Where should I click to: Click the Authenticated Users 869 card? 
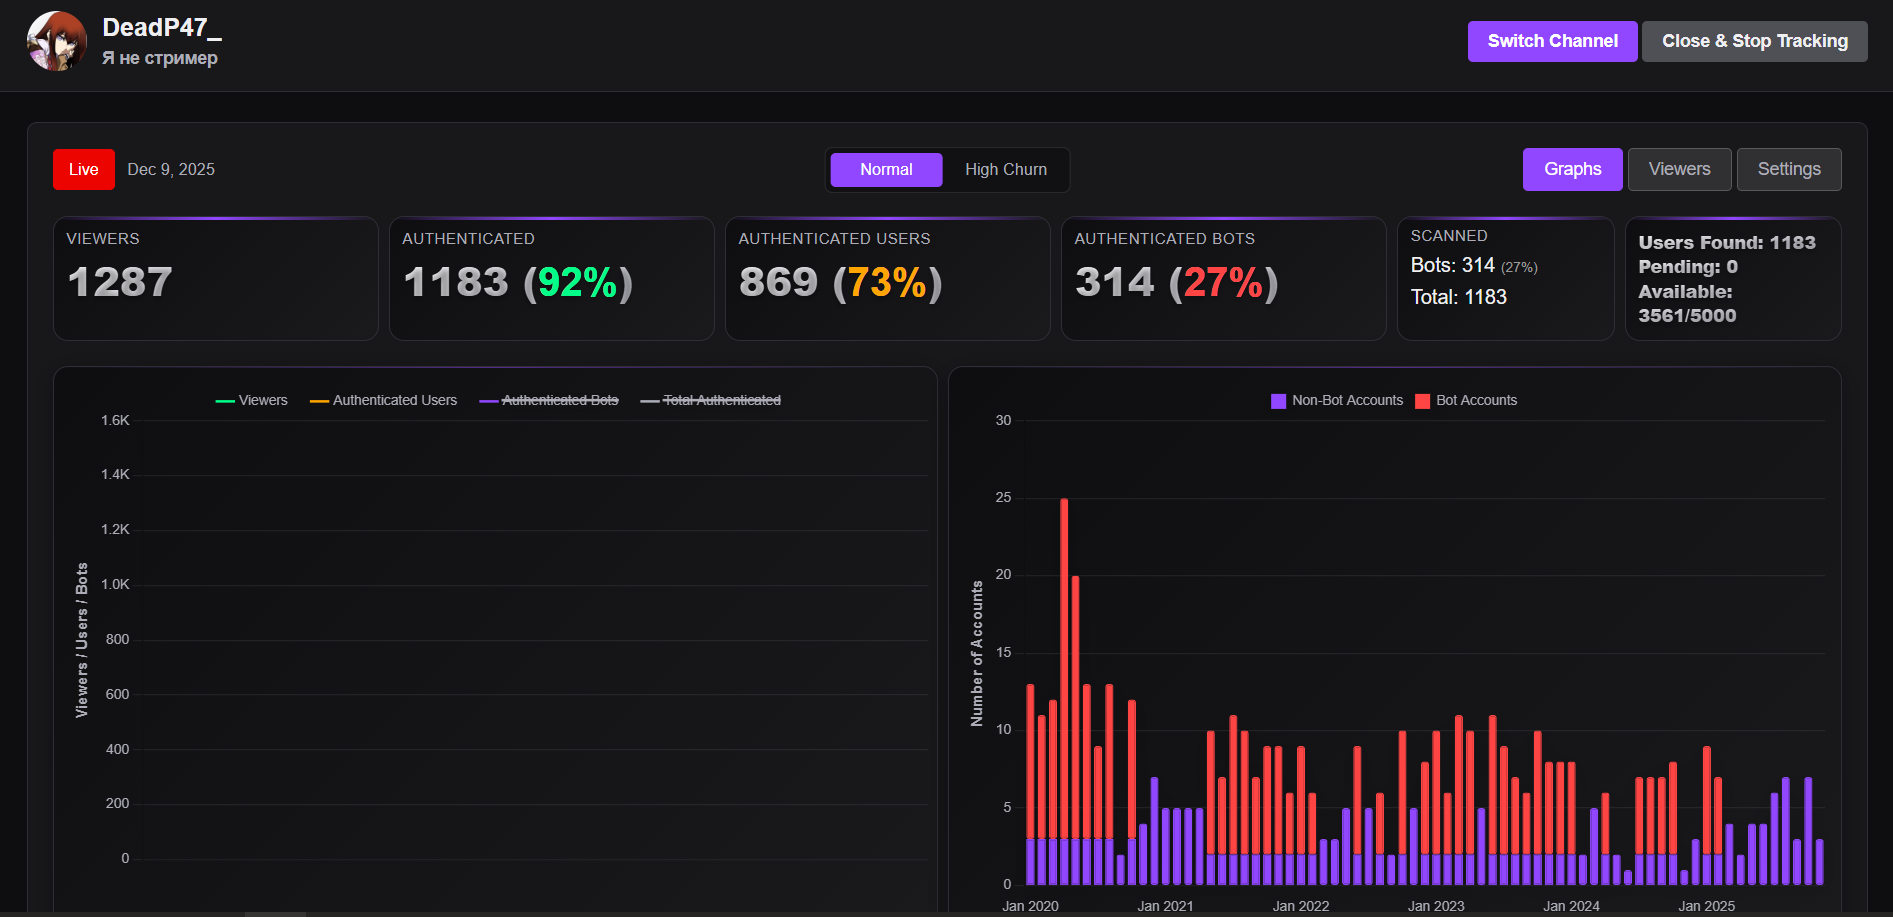887,279
